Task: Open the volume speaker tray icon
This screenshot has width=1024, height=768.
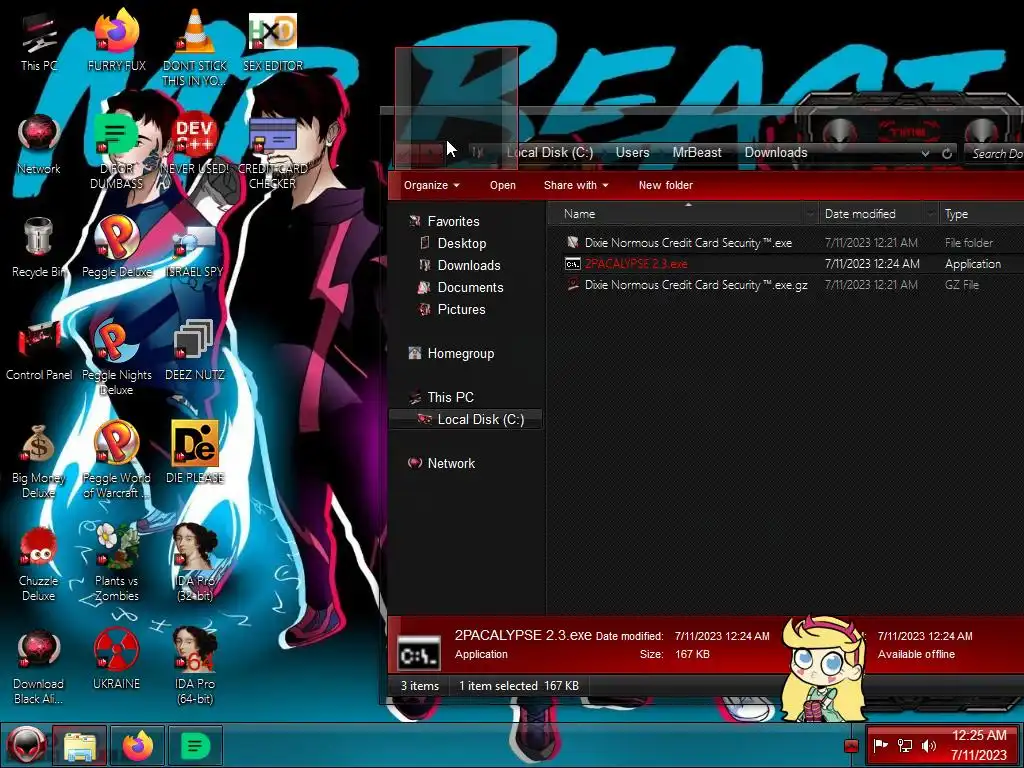Action: [x=928, y=745]
